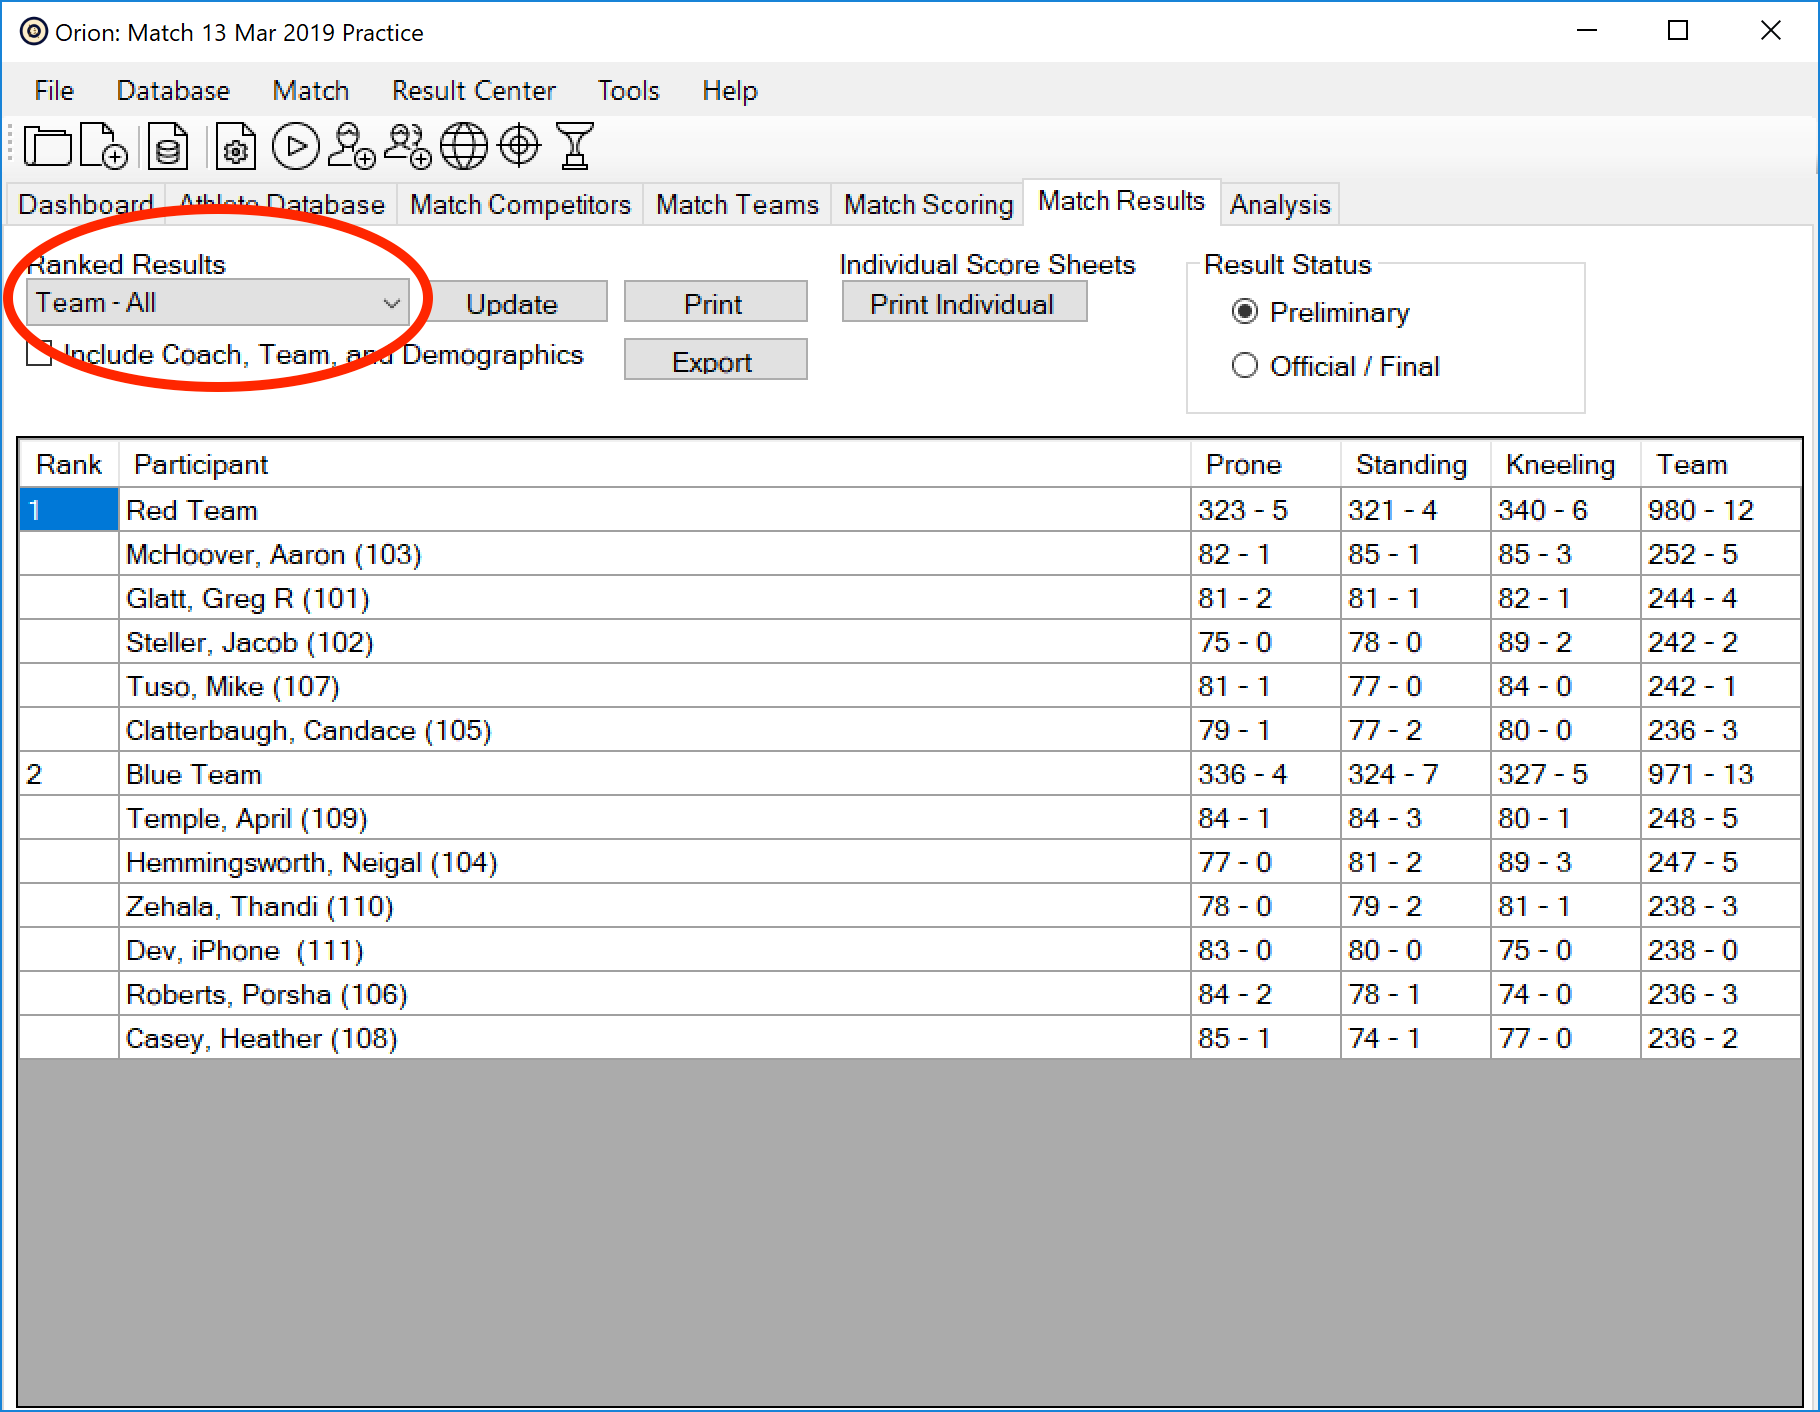Enable Include Coach, Team, and Demographics checkbox
This screenshot has height=1412, width=1820.
(x=40, y=354)
